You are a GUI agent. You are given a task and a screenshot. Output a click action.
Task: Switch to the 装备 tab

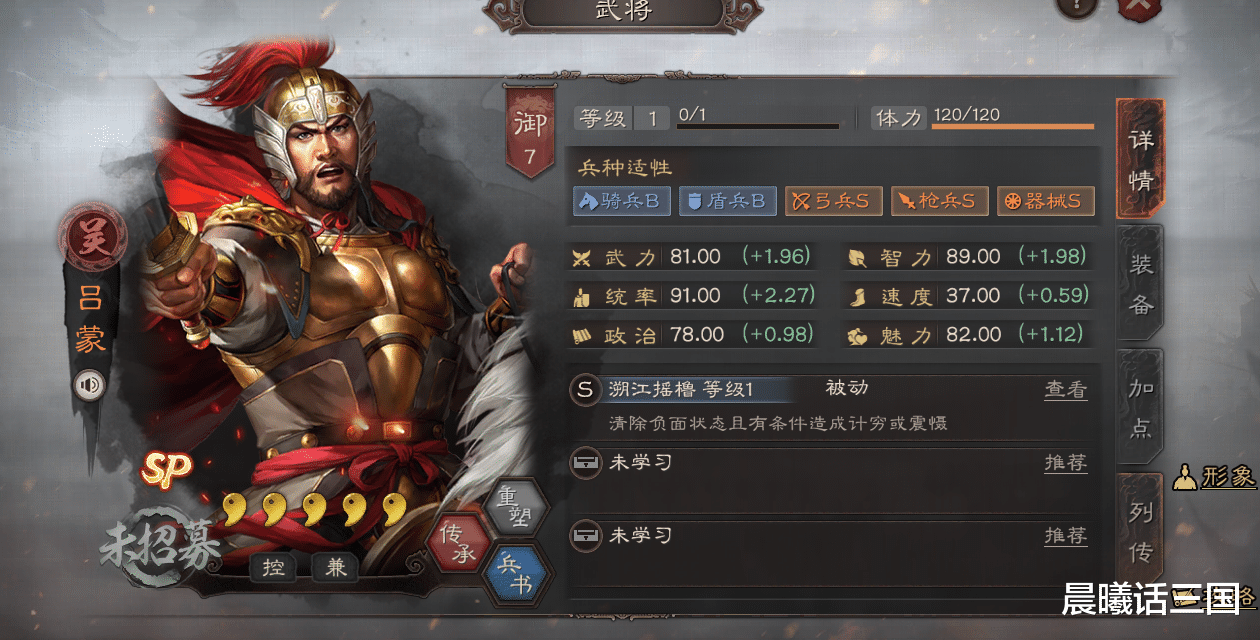click(x=1141, y=284)
